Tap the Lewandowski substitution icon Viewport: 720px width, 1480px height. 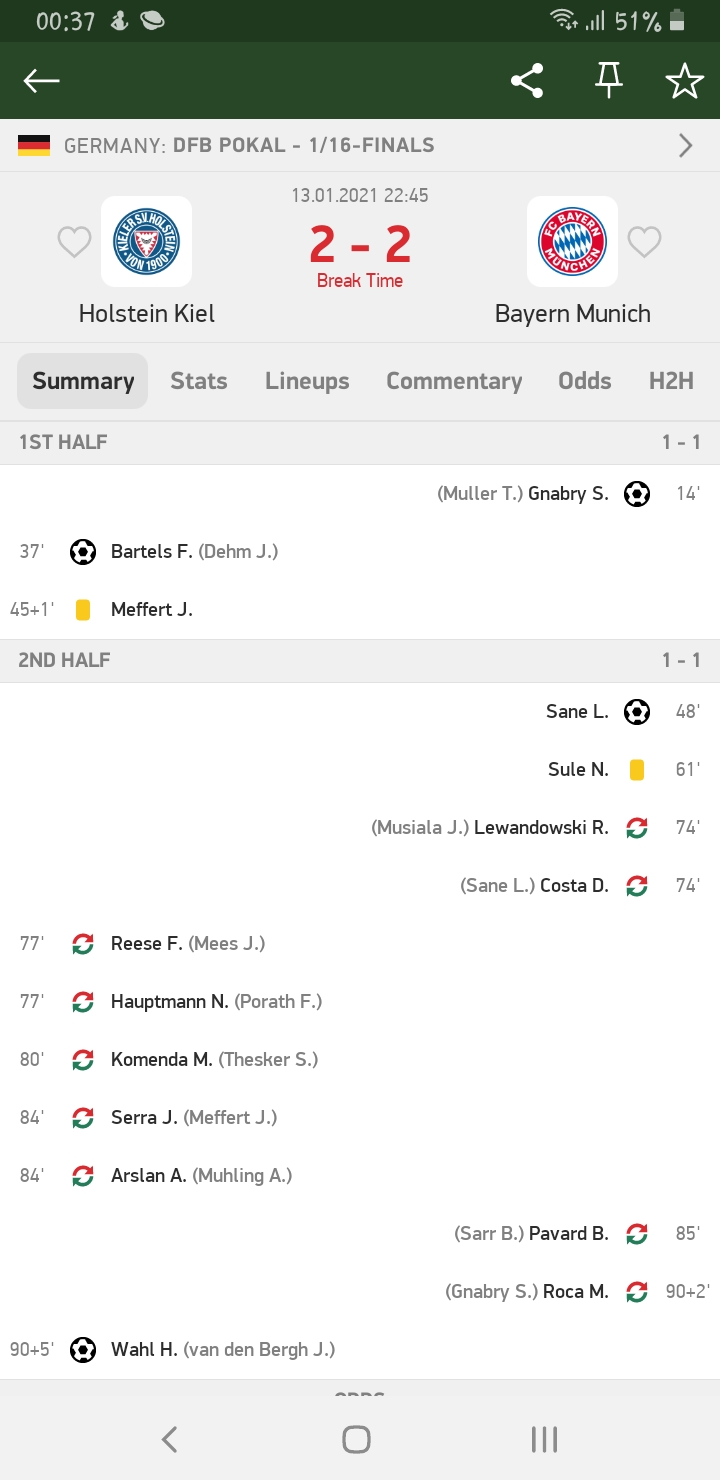(x=637, y=827)
